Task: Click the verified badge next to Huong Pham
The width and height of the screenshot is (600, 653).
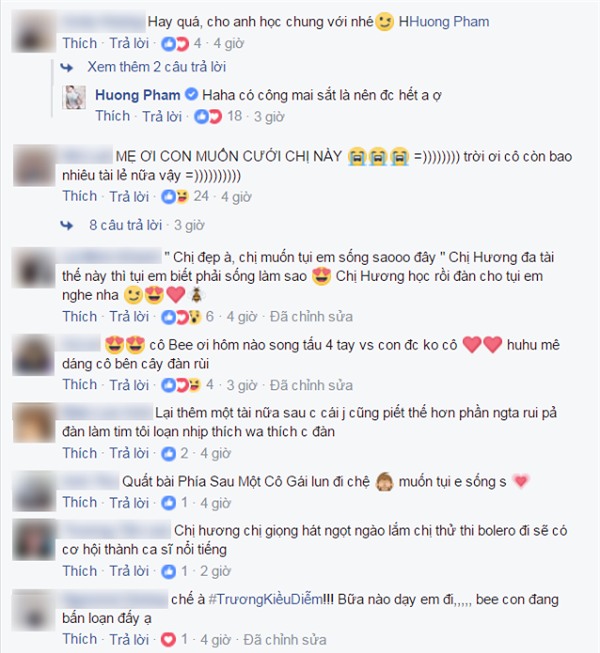Action: (x=191, y=95)
